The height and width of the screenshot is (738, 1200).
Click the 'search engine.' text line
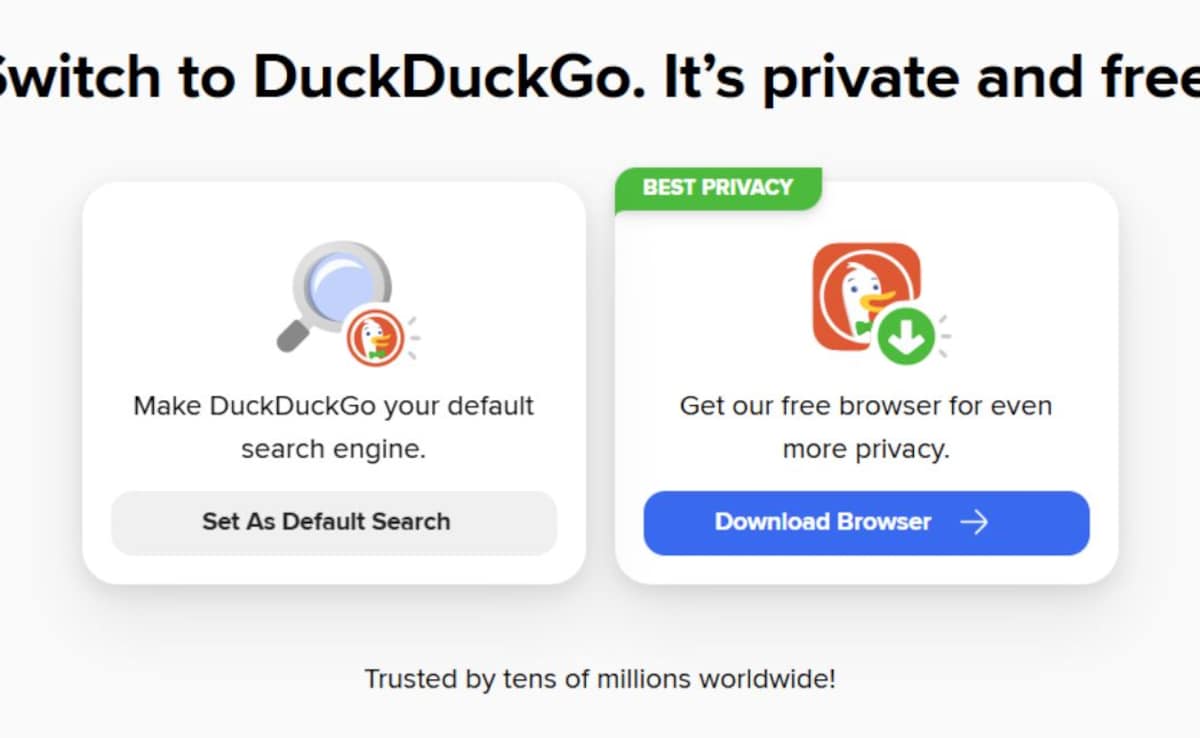coord(334,449)
